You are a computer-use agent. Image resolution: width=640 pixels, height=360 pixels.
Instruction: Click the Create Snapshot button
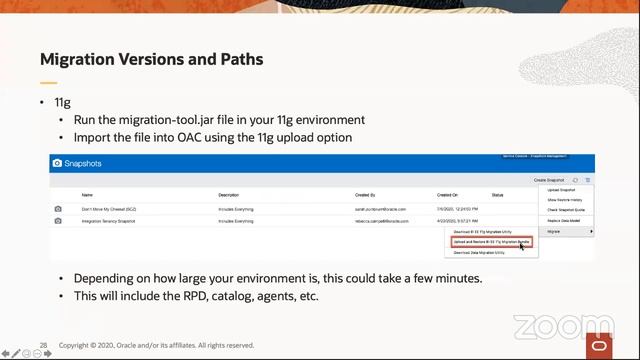click(x=549, y=180)
